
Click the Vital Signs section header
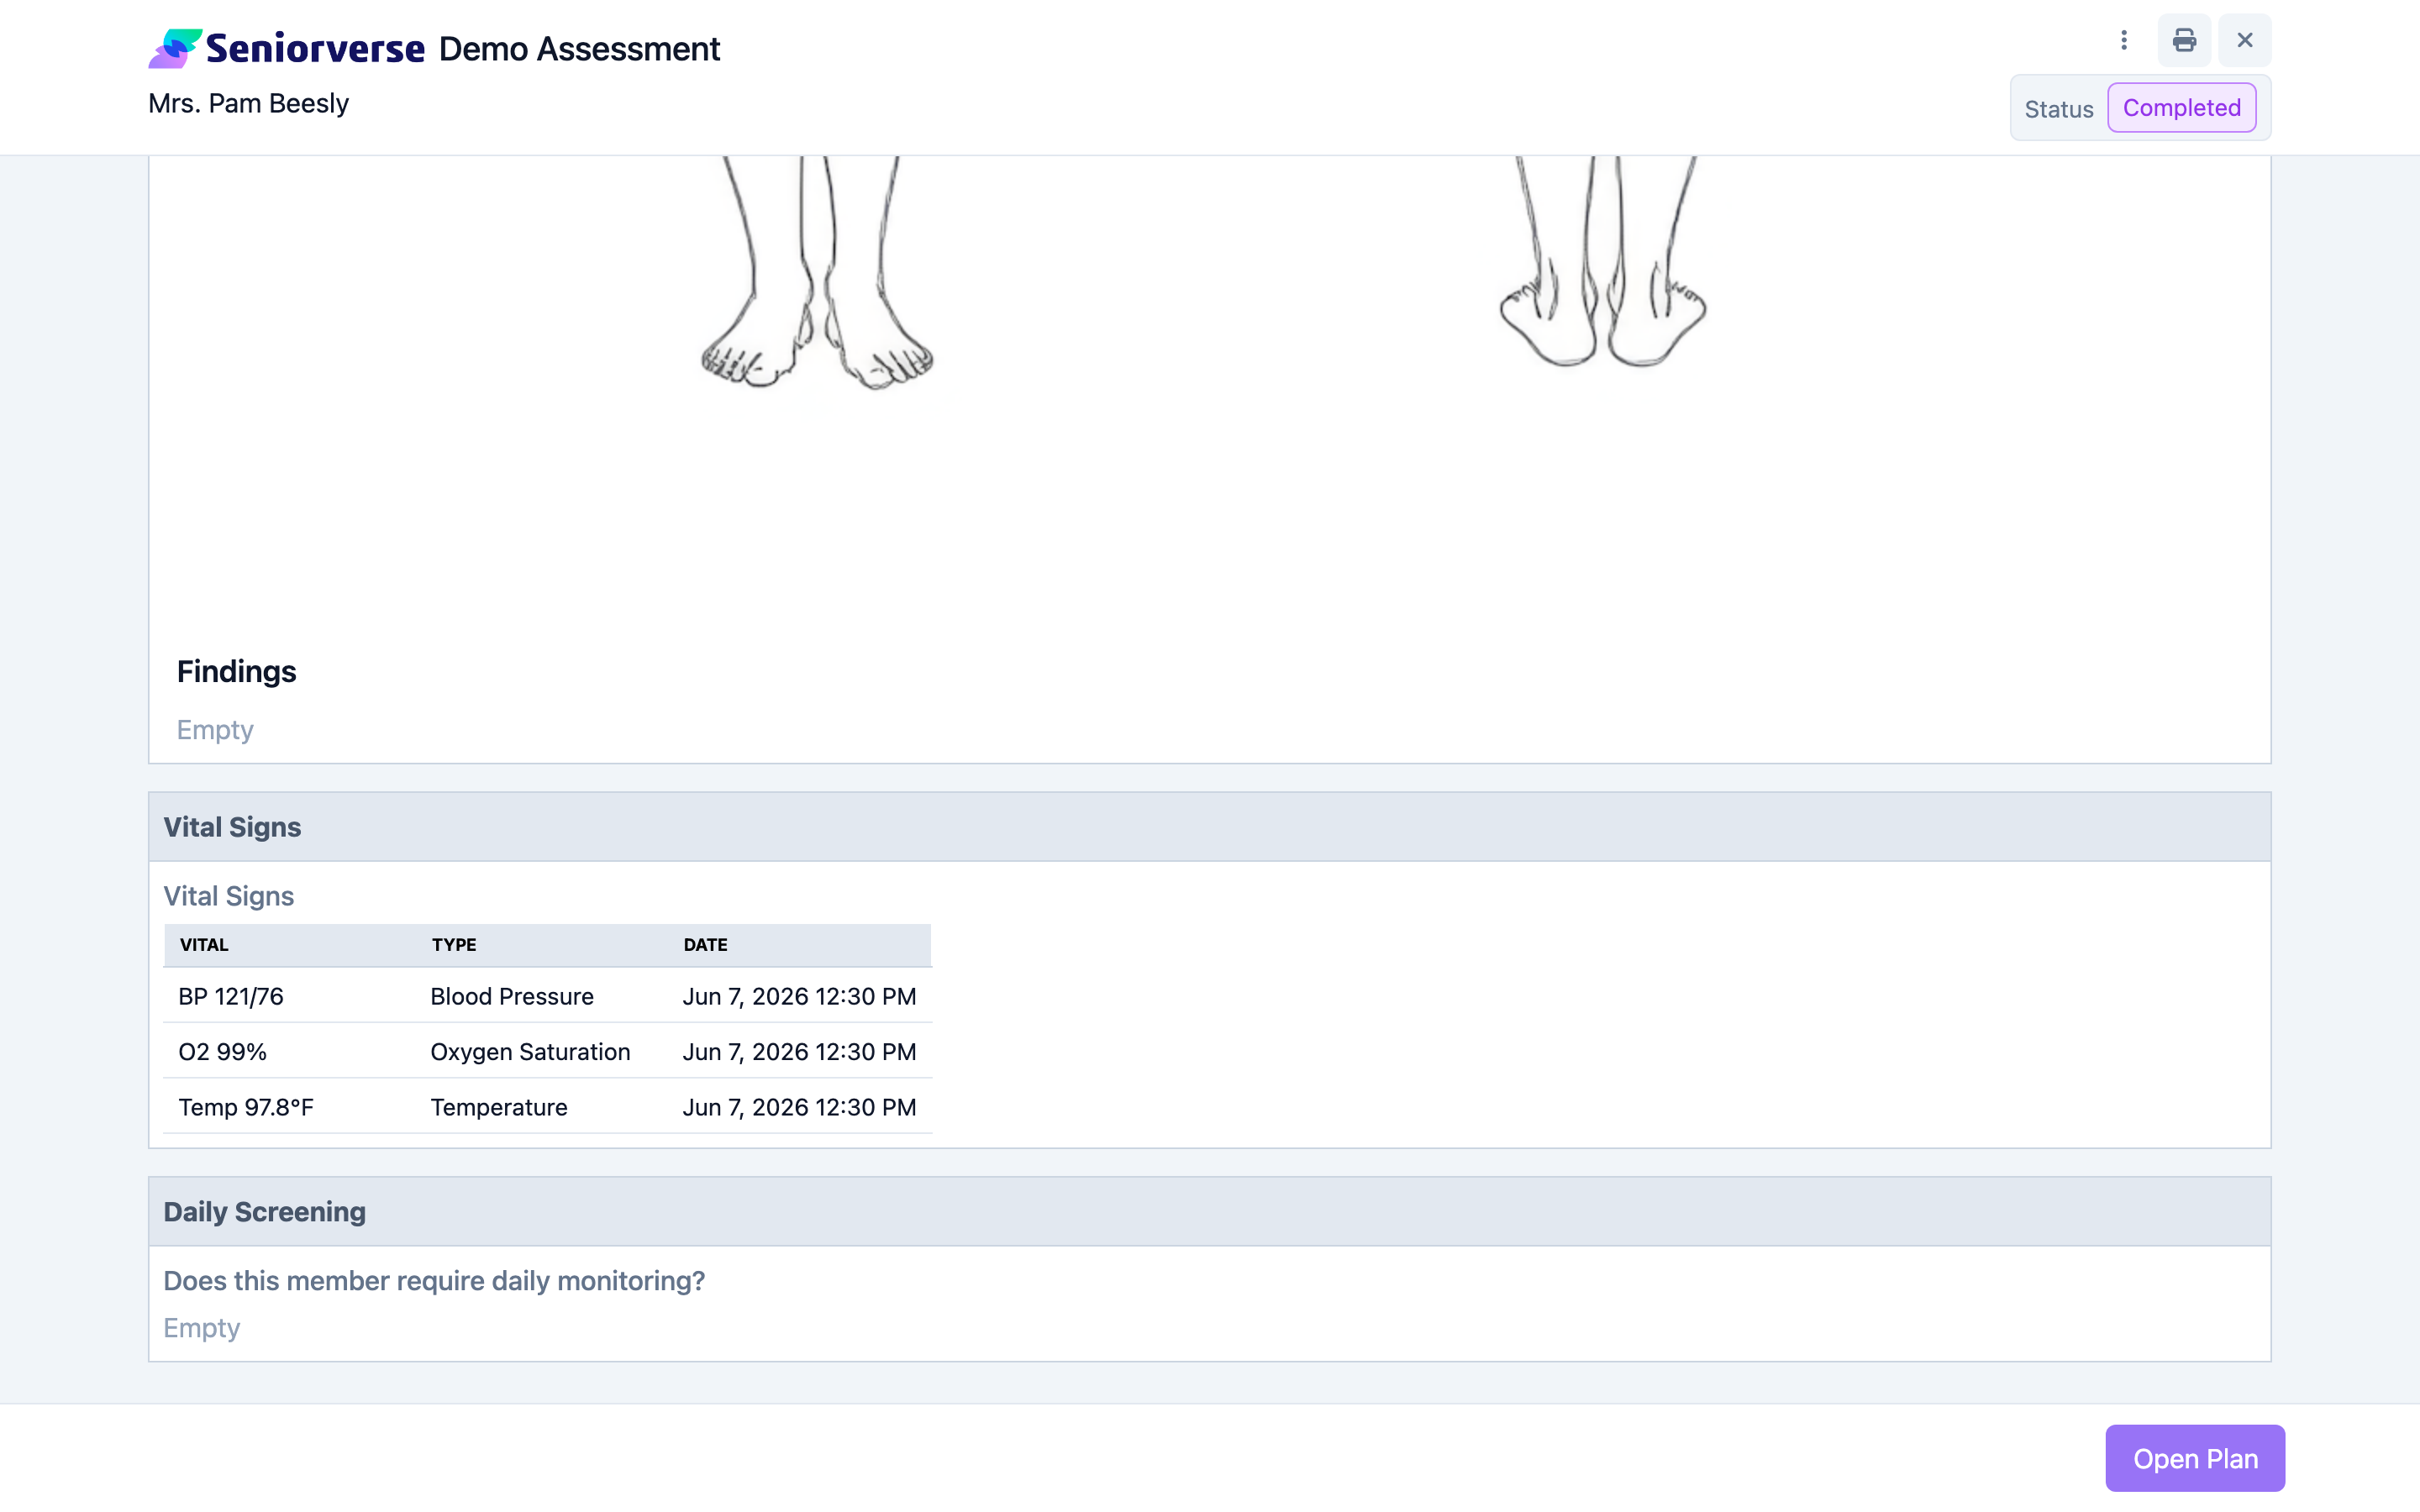point(1210,827)
